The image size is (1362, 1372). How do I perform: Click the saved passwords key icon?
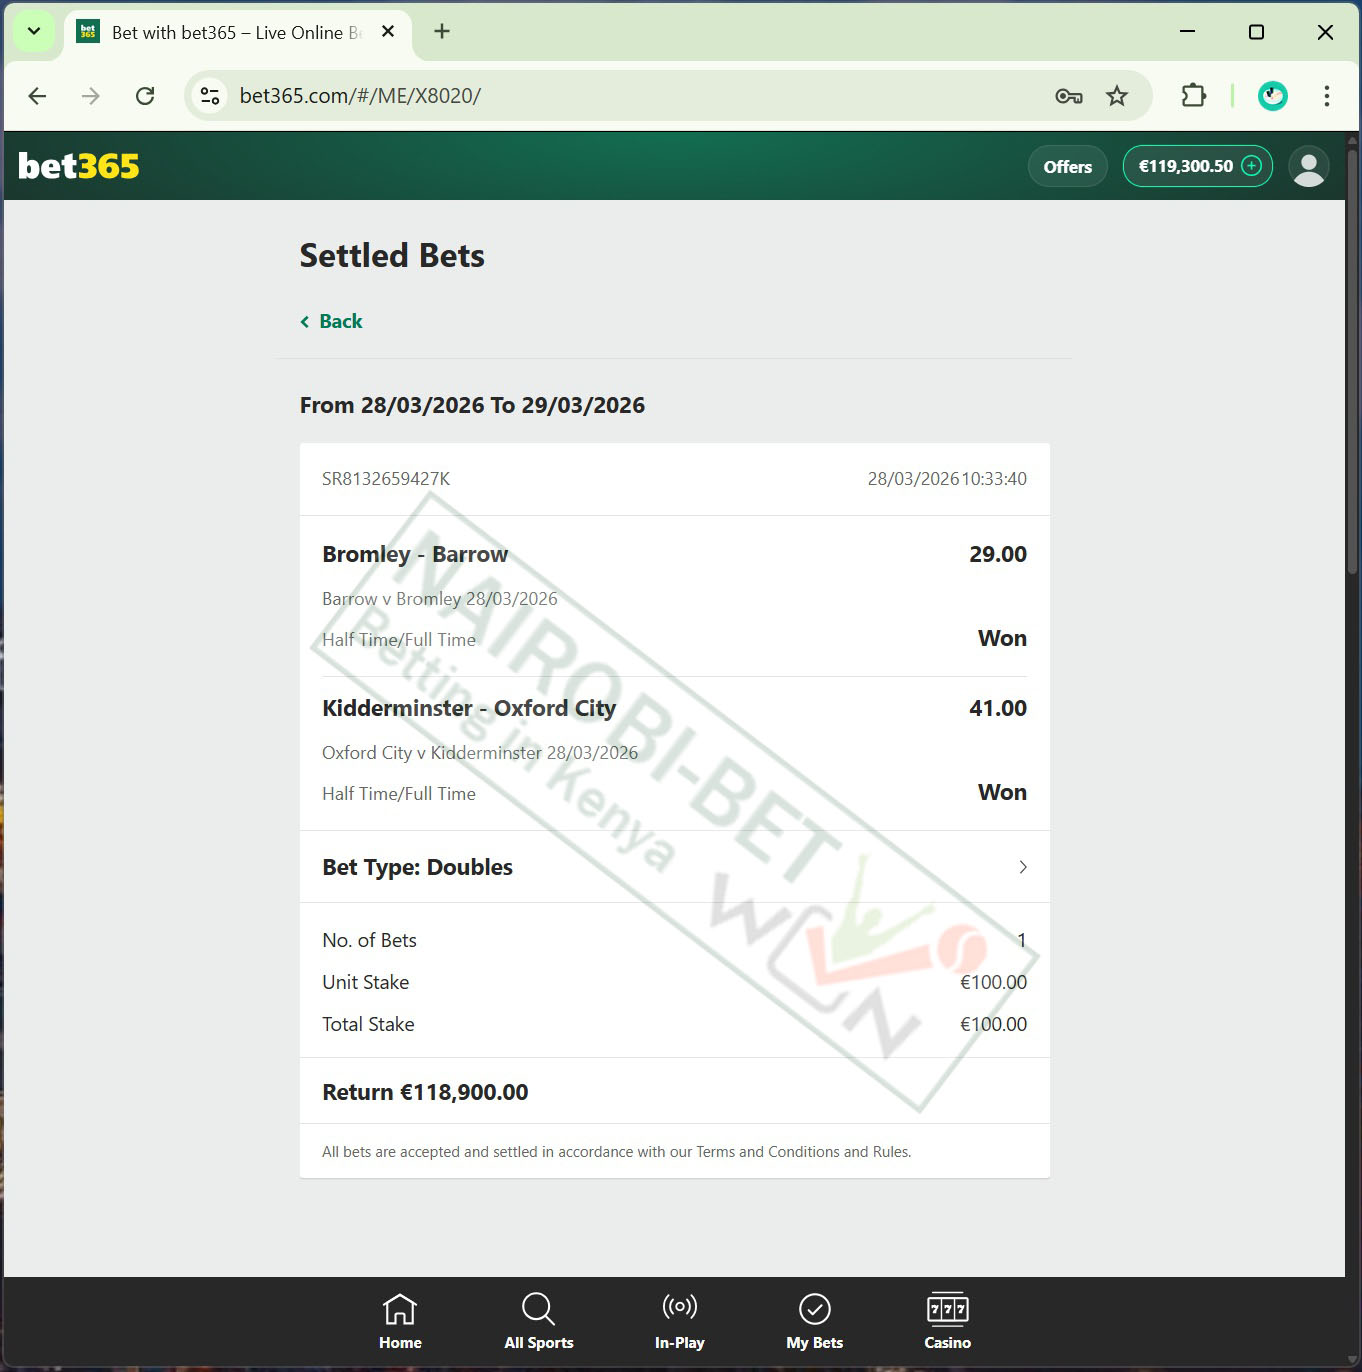click(x=1066, y=96)
